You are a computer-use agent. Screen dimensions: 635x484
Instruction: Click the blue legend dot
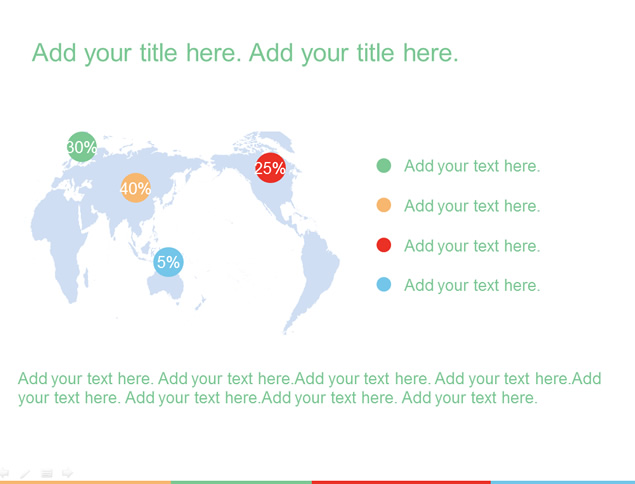pos(384,284)
